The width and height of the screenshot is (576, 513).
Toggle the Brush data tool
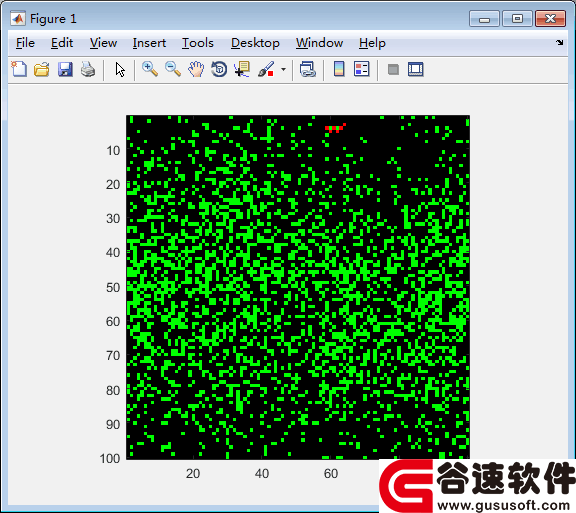(x=266, y=69)
